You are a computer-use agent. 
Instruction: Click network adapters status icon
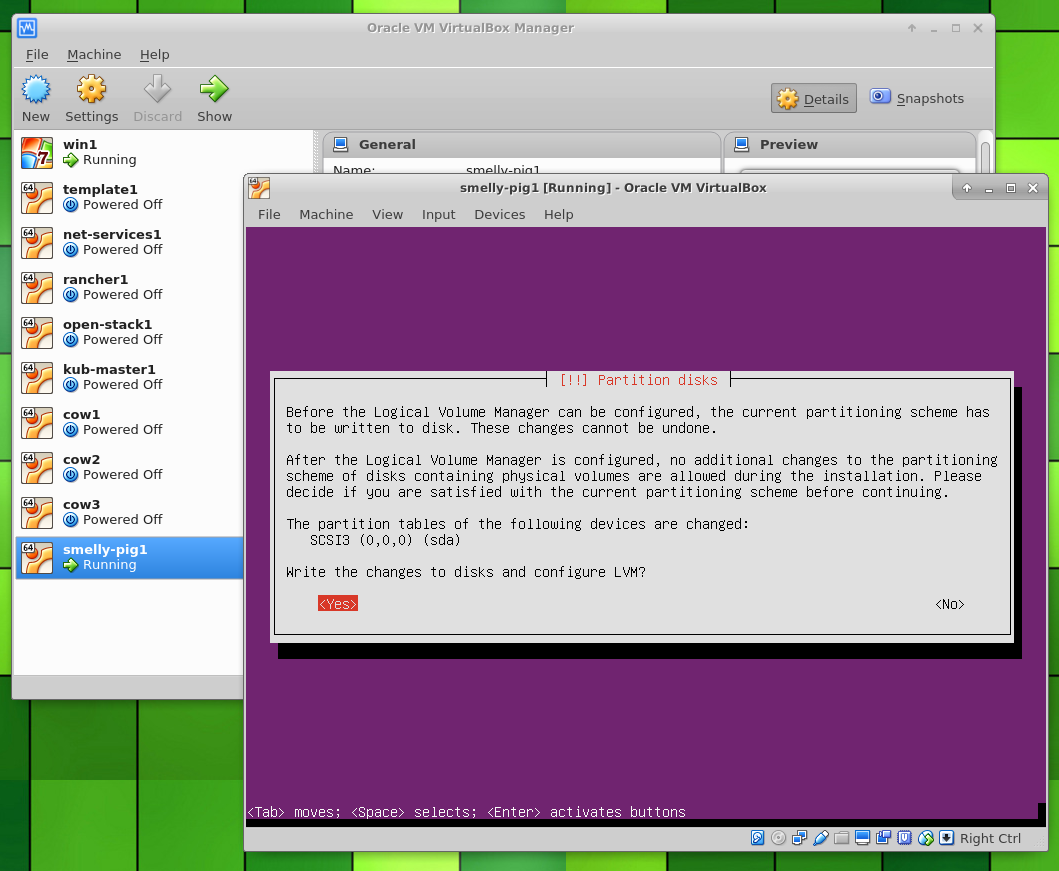click(x=799, y=838)
